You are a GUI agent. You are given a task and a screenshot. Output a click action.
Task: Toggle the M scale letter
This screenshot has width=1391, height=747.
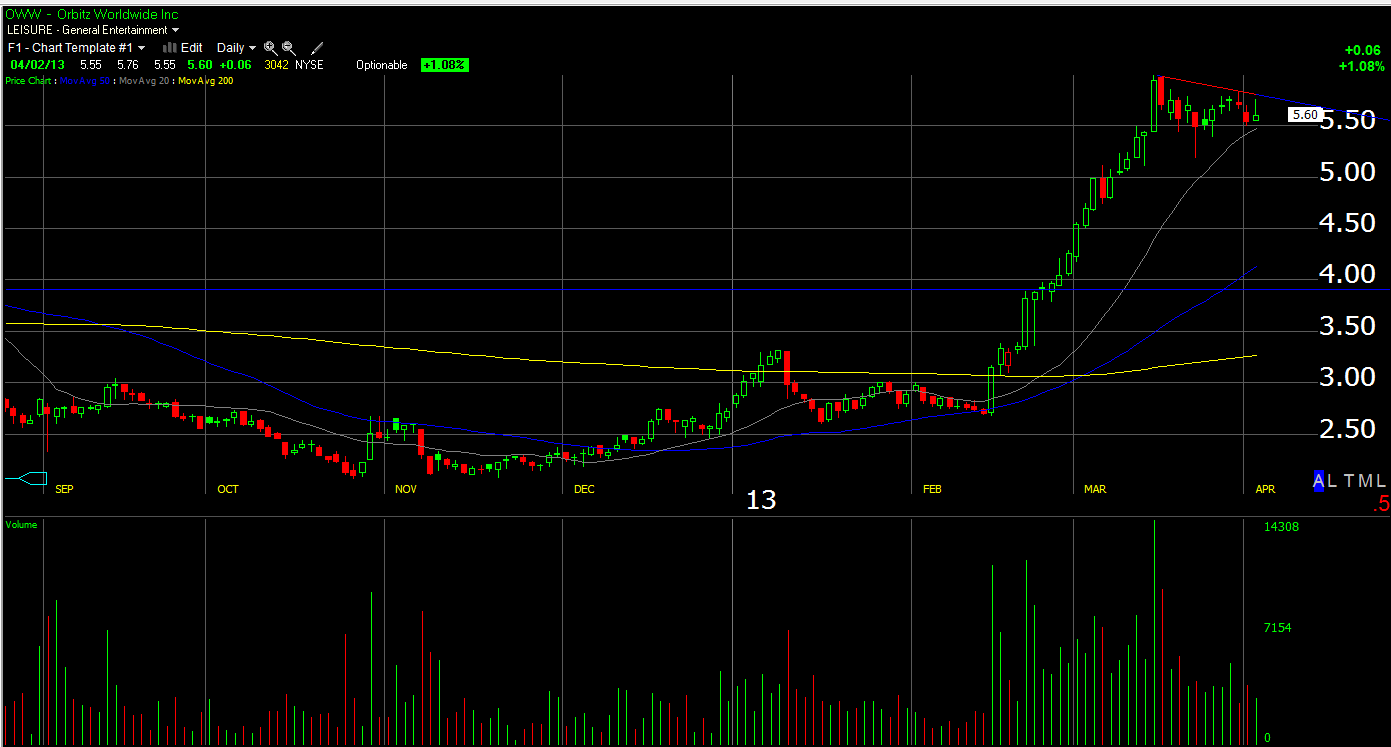[1366, 481]
